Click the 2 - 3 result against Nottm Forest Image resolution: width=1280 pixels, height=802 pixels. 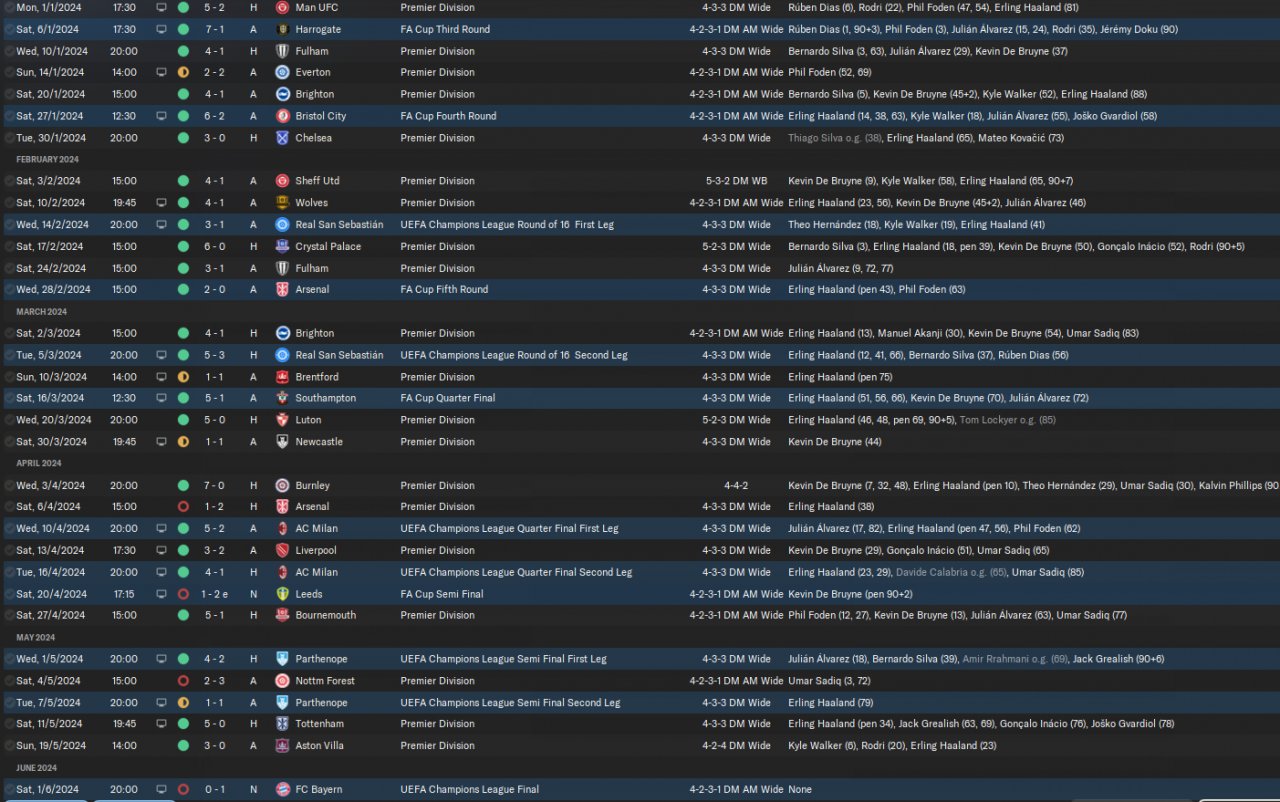pos(214,681)
